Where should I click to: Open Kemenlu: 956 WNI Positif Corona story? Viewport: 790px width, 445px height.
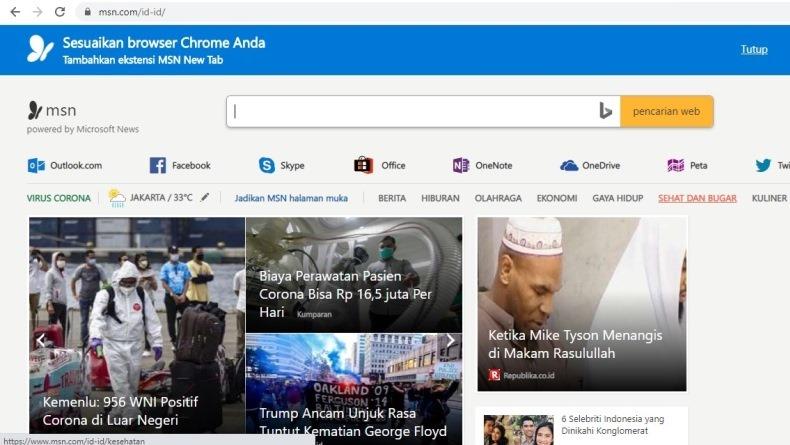(x=120, y=411)
